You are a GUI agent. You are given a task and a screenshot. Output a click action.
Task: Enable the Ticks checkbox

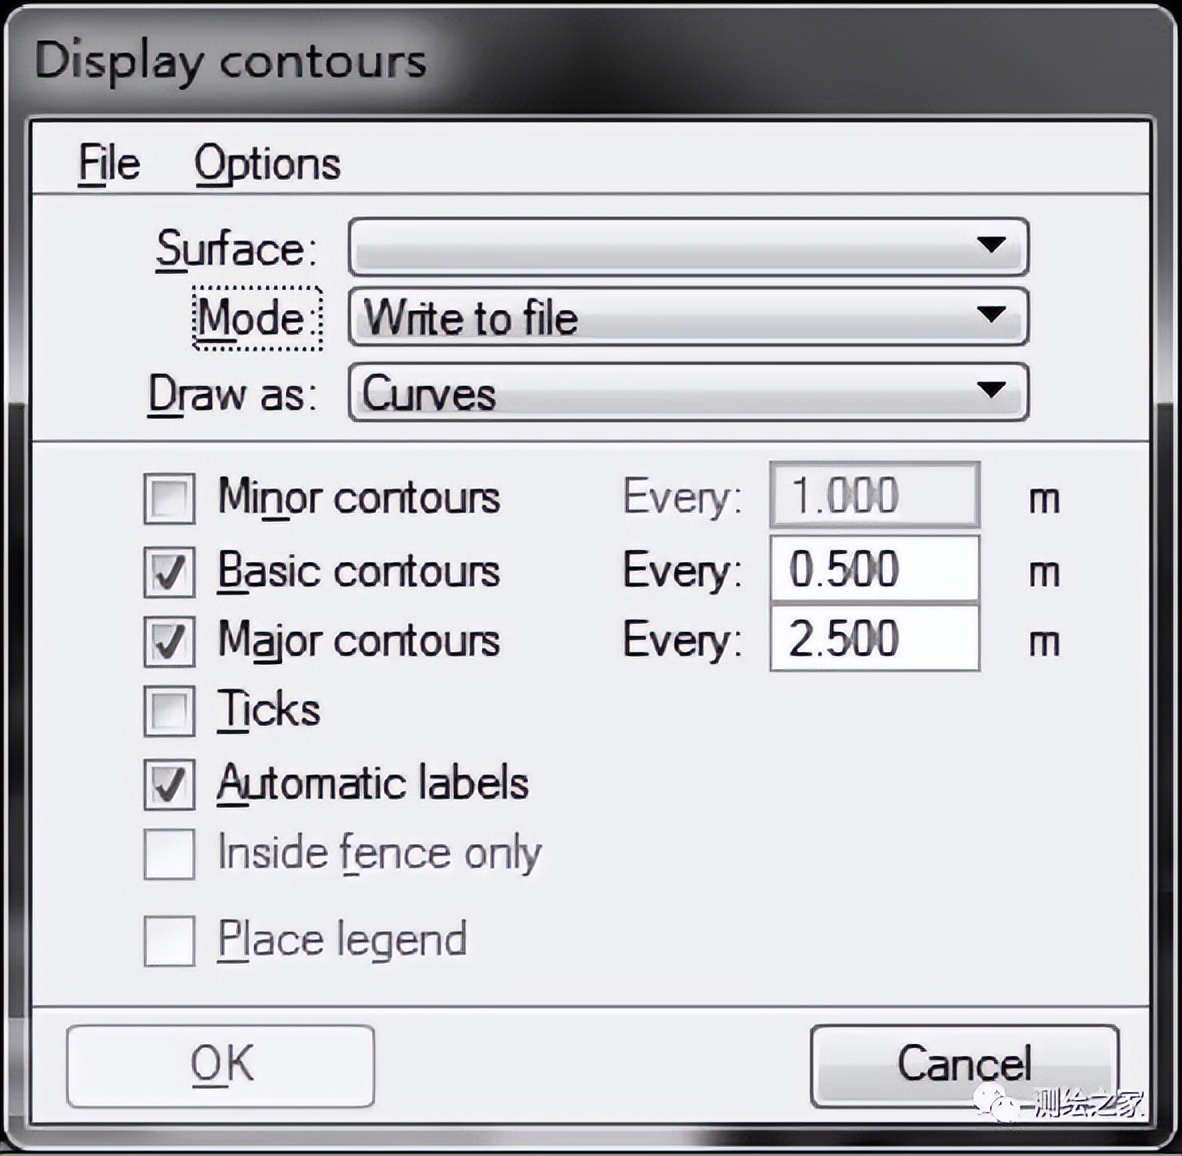pyautogui.click(x=169, y=711)
